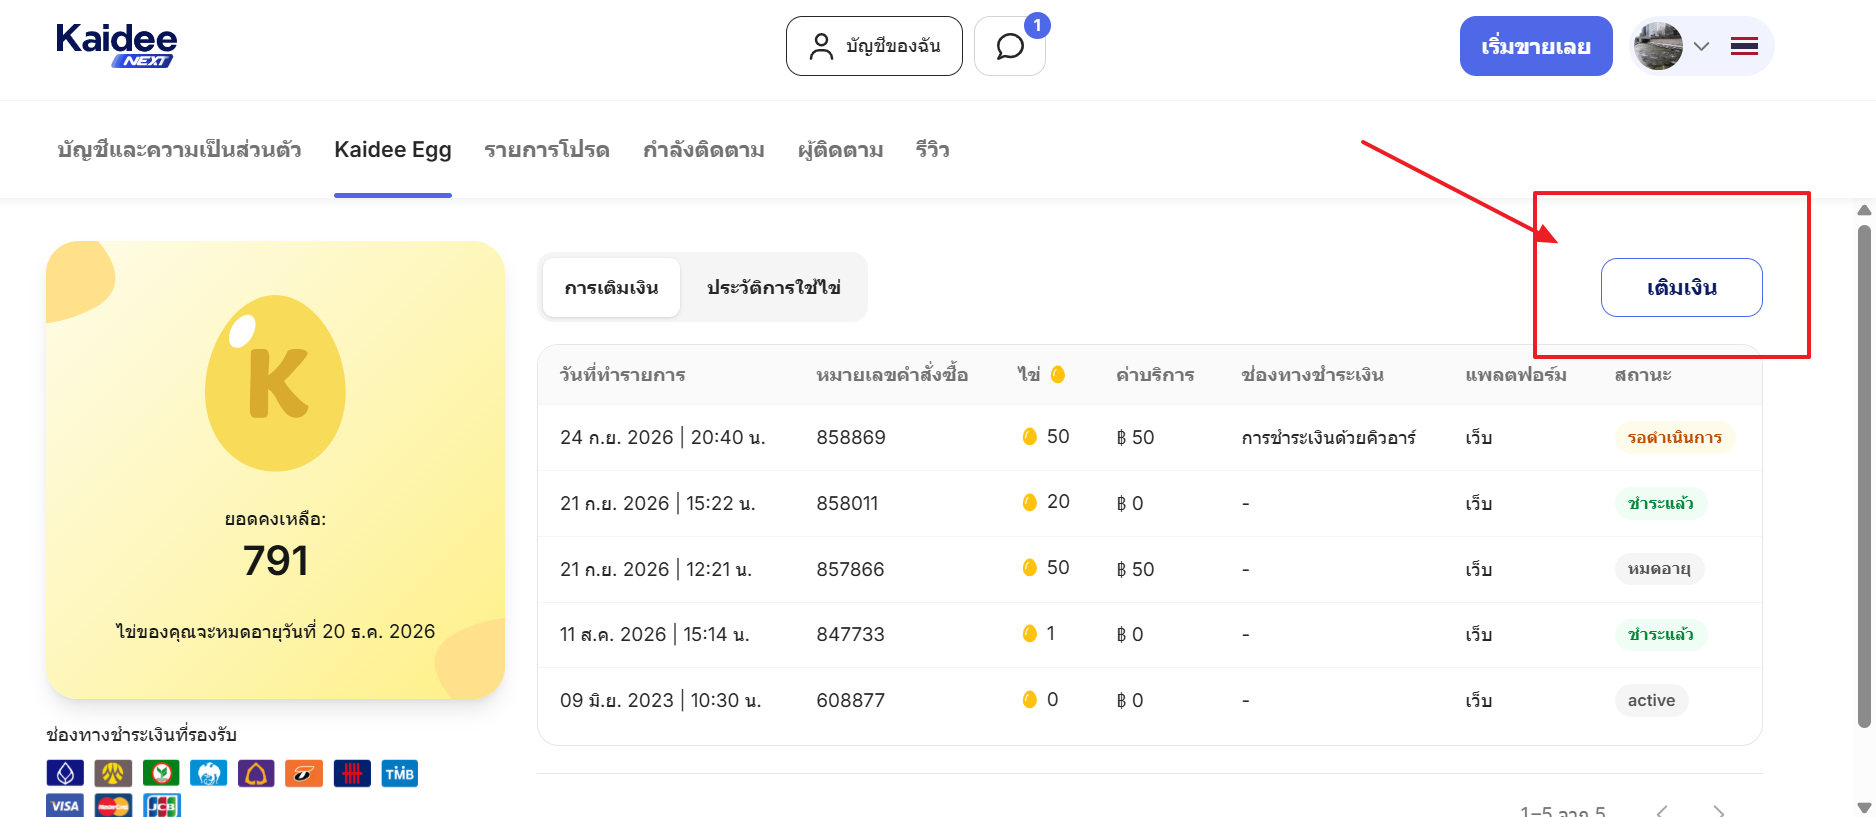The width and height of the screenshot is (1876, 817).
Task: Click the Mastercard payment icon
Action: (113, 805)
